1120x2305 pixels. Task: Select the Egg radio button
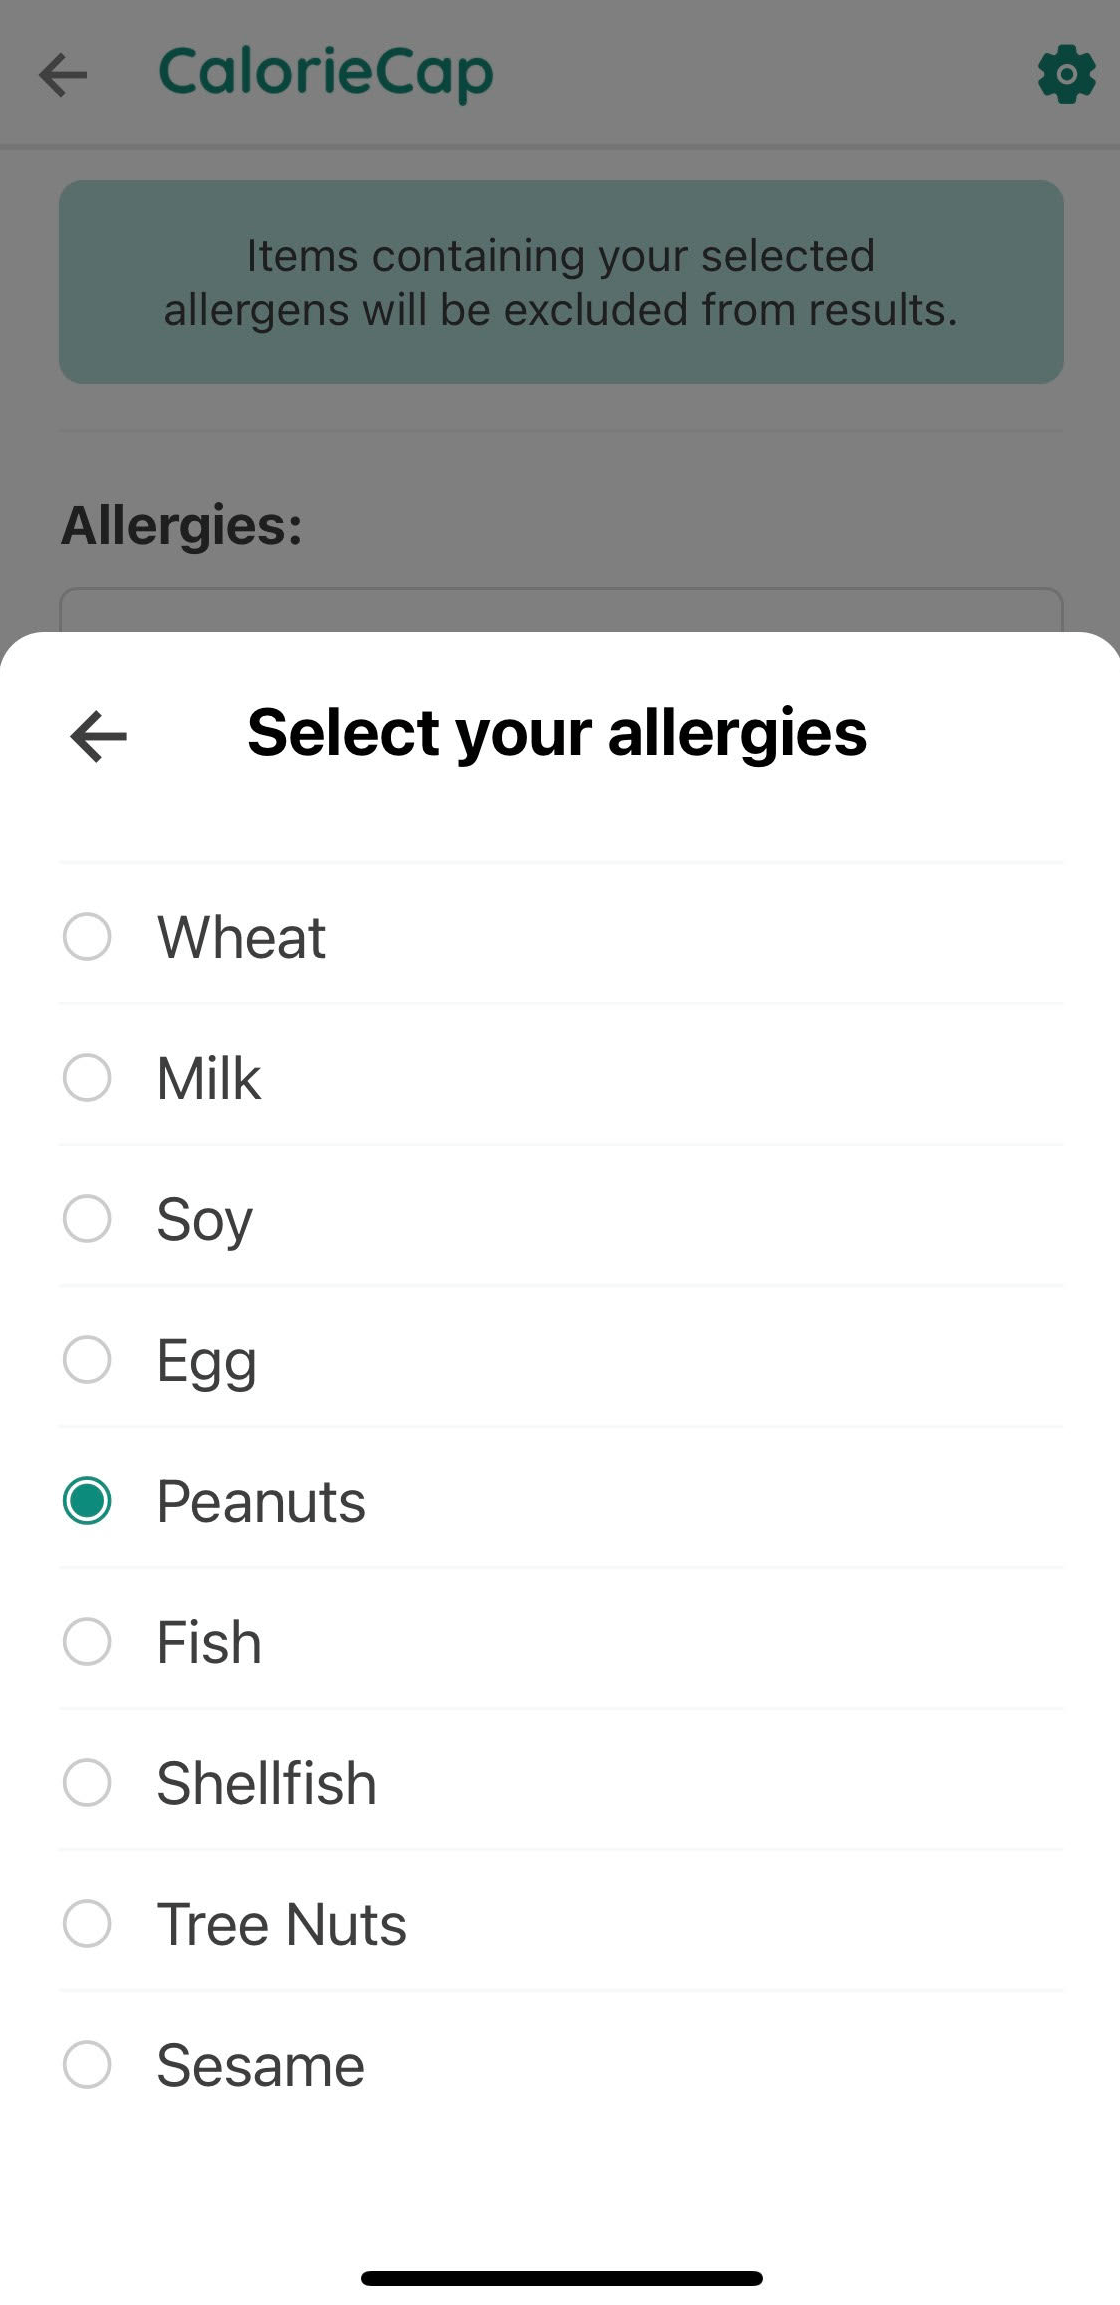pos(87,1360)
